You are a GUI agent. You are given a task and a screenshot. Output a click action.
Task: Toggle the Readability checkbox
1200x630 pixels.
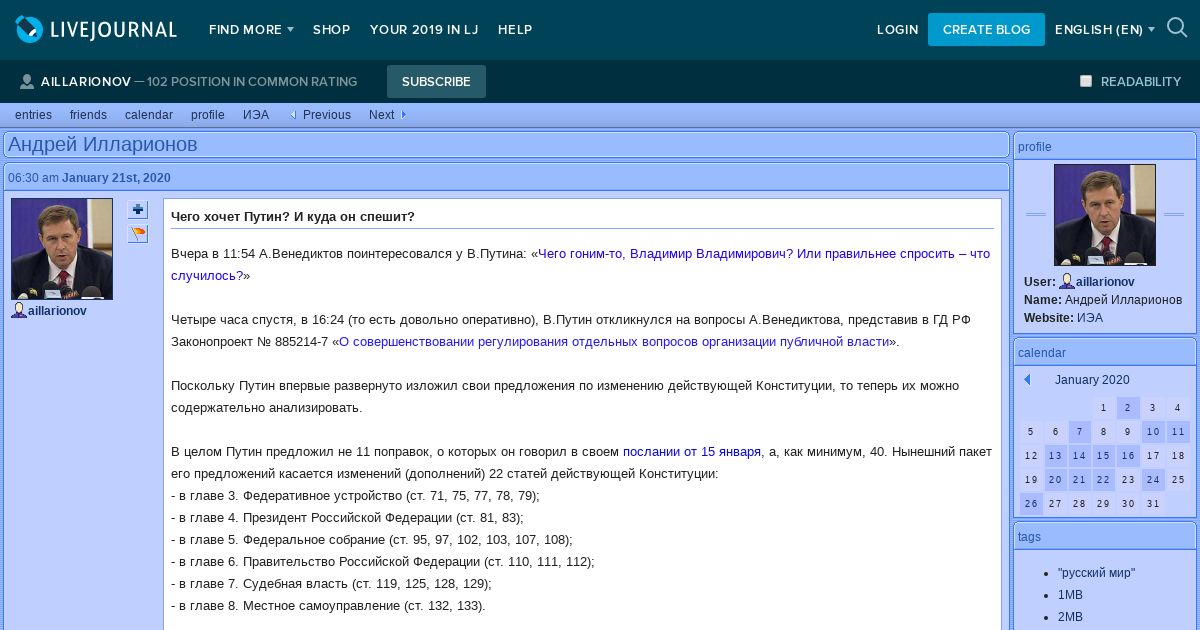(1086, 81)
